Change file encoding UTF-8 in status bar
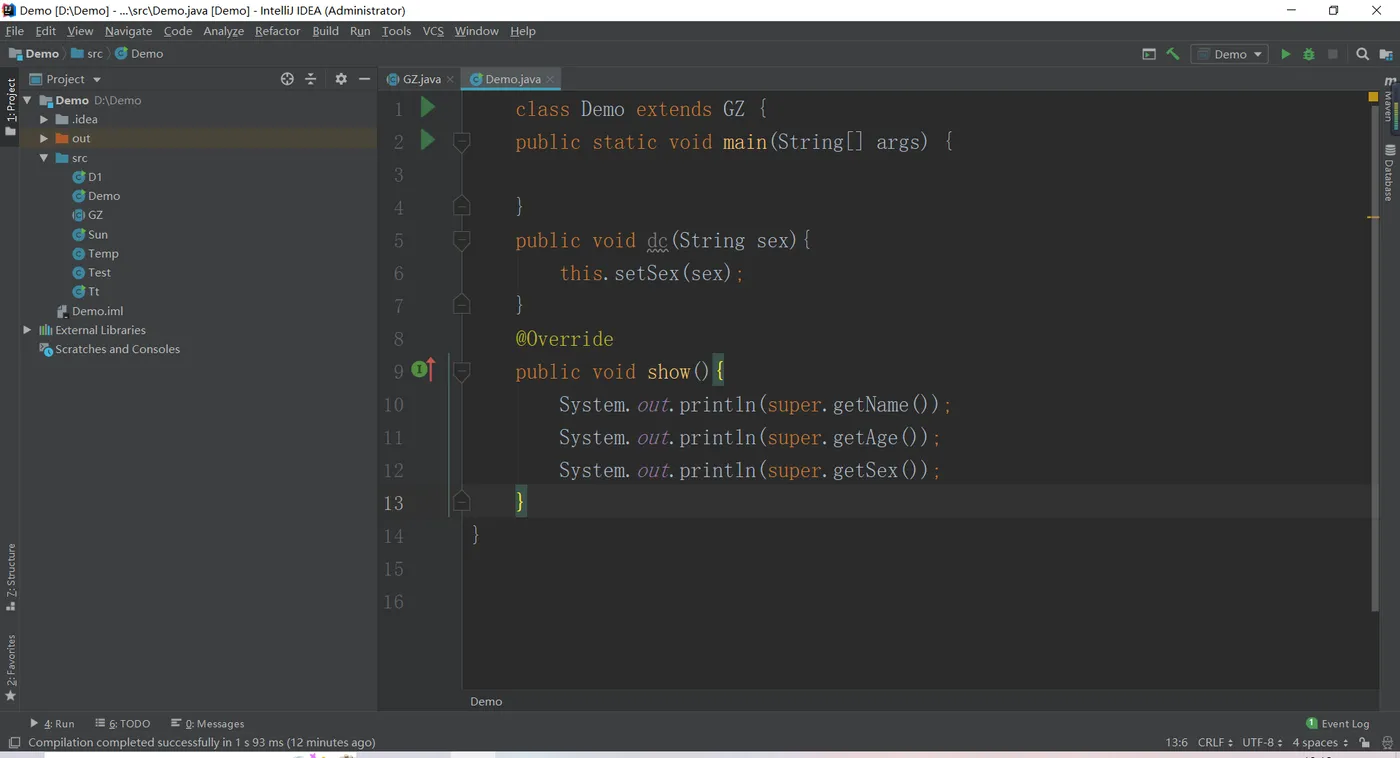The height and width of the screenshot is (758, 1400). (x=1263, y=743)
